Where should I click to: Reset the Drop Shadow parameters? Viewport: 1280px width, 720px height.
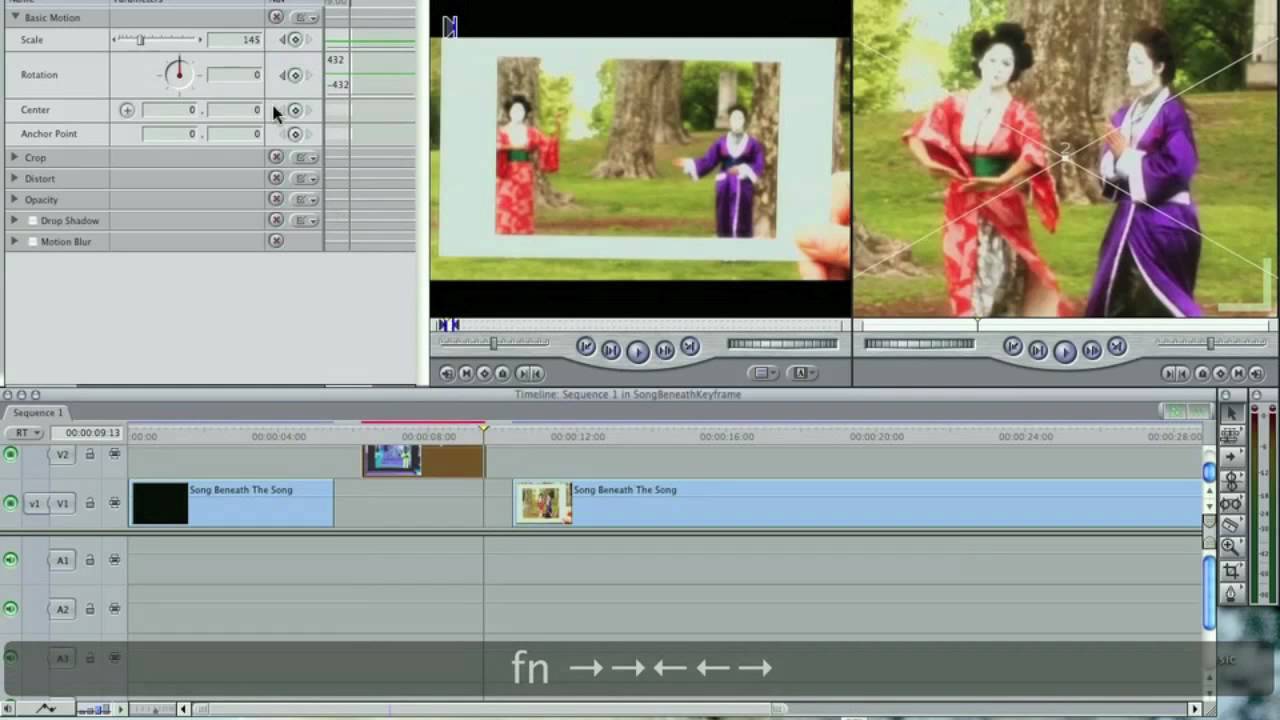click(276, 220)
